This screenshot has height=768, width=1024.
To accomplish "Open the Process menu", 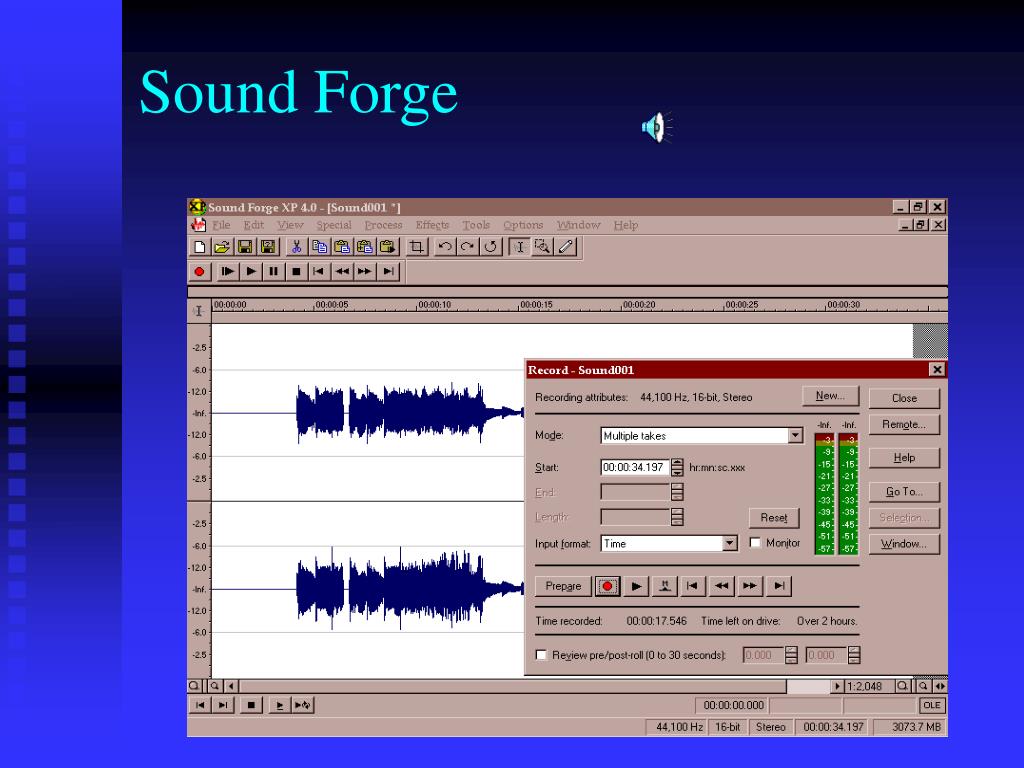I will coord(383,225).
